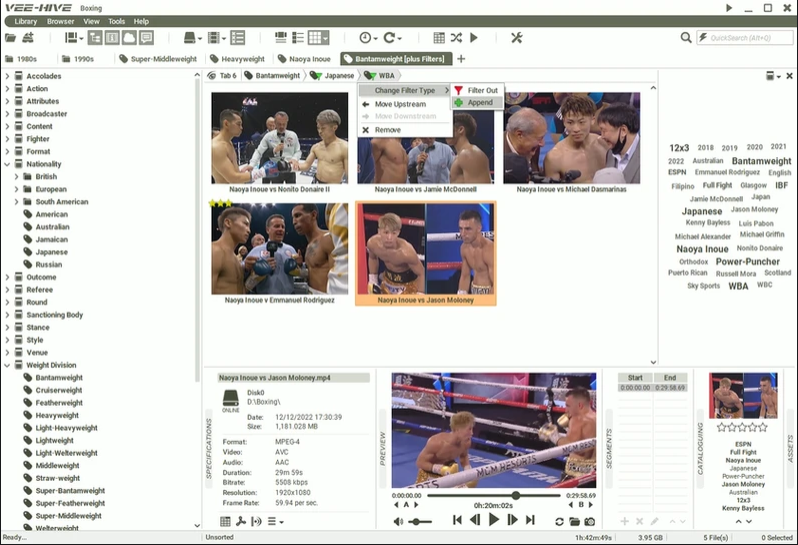Viewport: 798px width, 545px height.
Task: Open the thumbnail grid view dropdown
Action: (319, 38)
